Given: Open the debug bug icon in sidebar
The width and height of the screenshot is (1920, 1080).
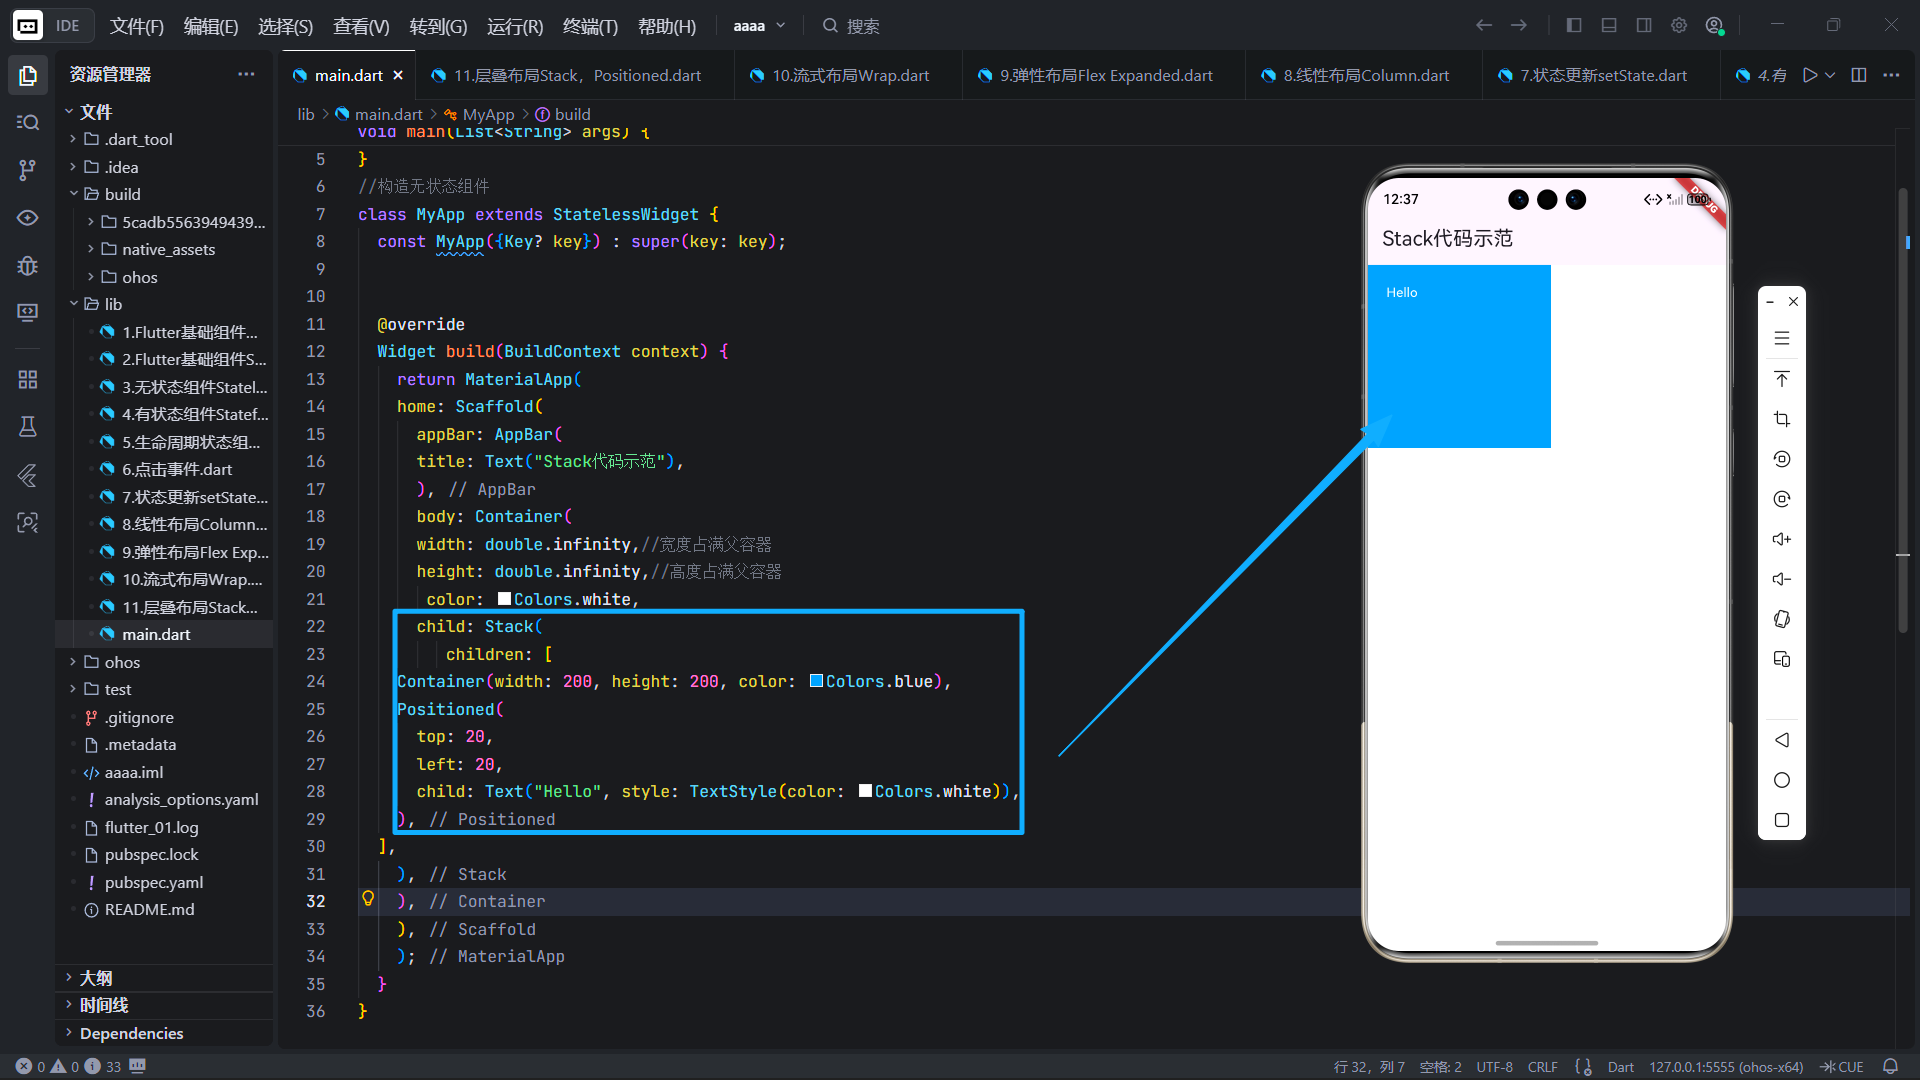Looking at the screenshot, I should tap(27, 266).
